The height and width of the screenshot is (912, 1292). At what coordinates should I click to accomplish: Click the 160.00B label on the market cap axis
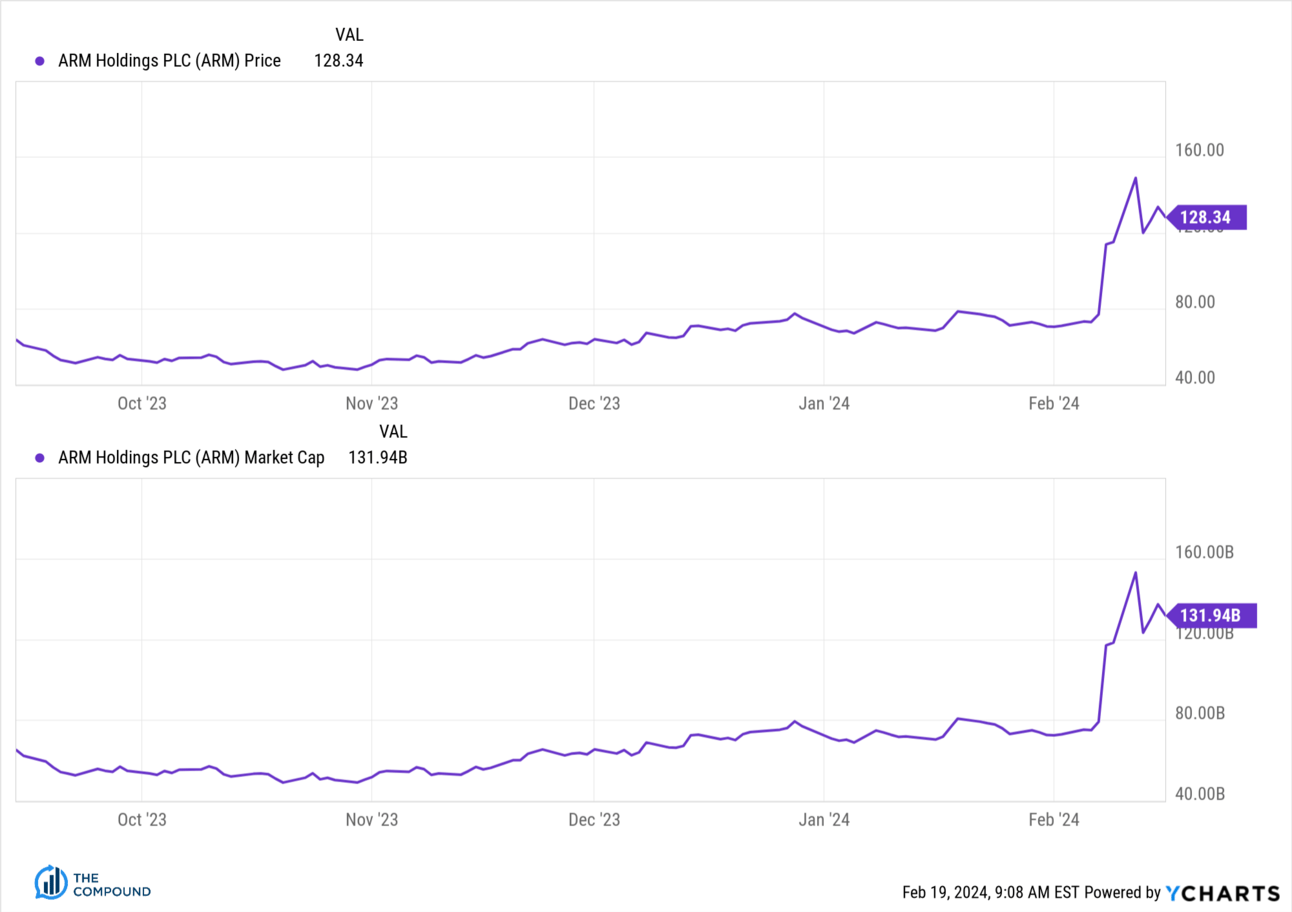tap(1205, 552)
